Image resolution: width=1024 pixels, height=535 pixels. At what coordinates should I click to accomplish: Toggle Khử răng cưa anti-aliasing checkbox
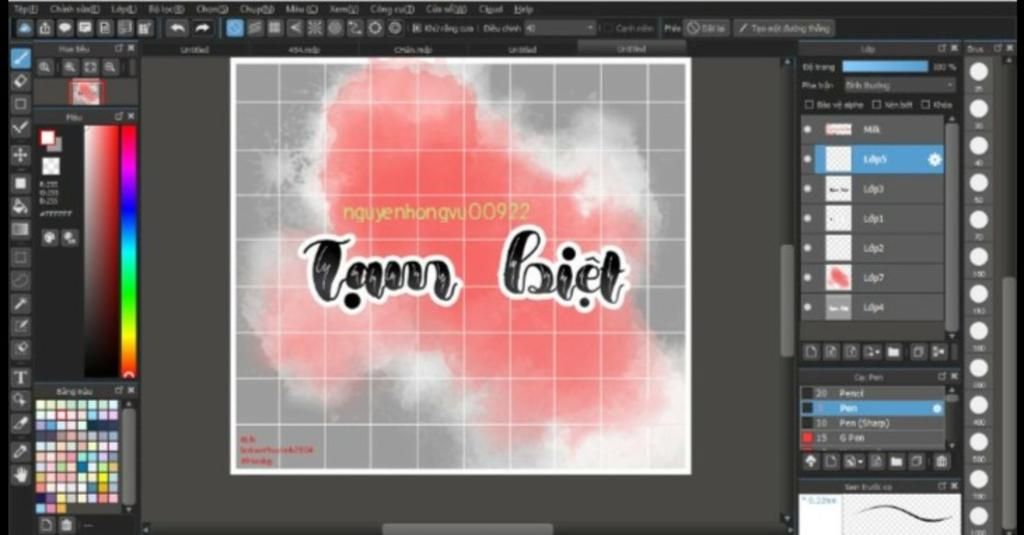tap(417, 28)
